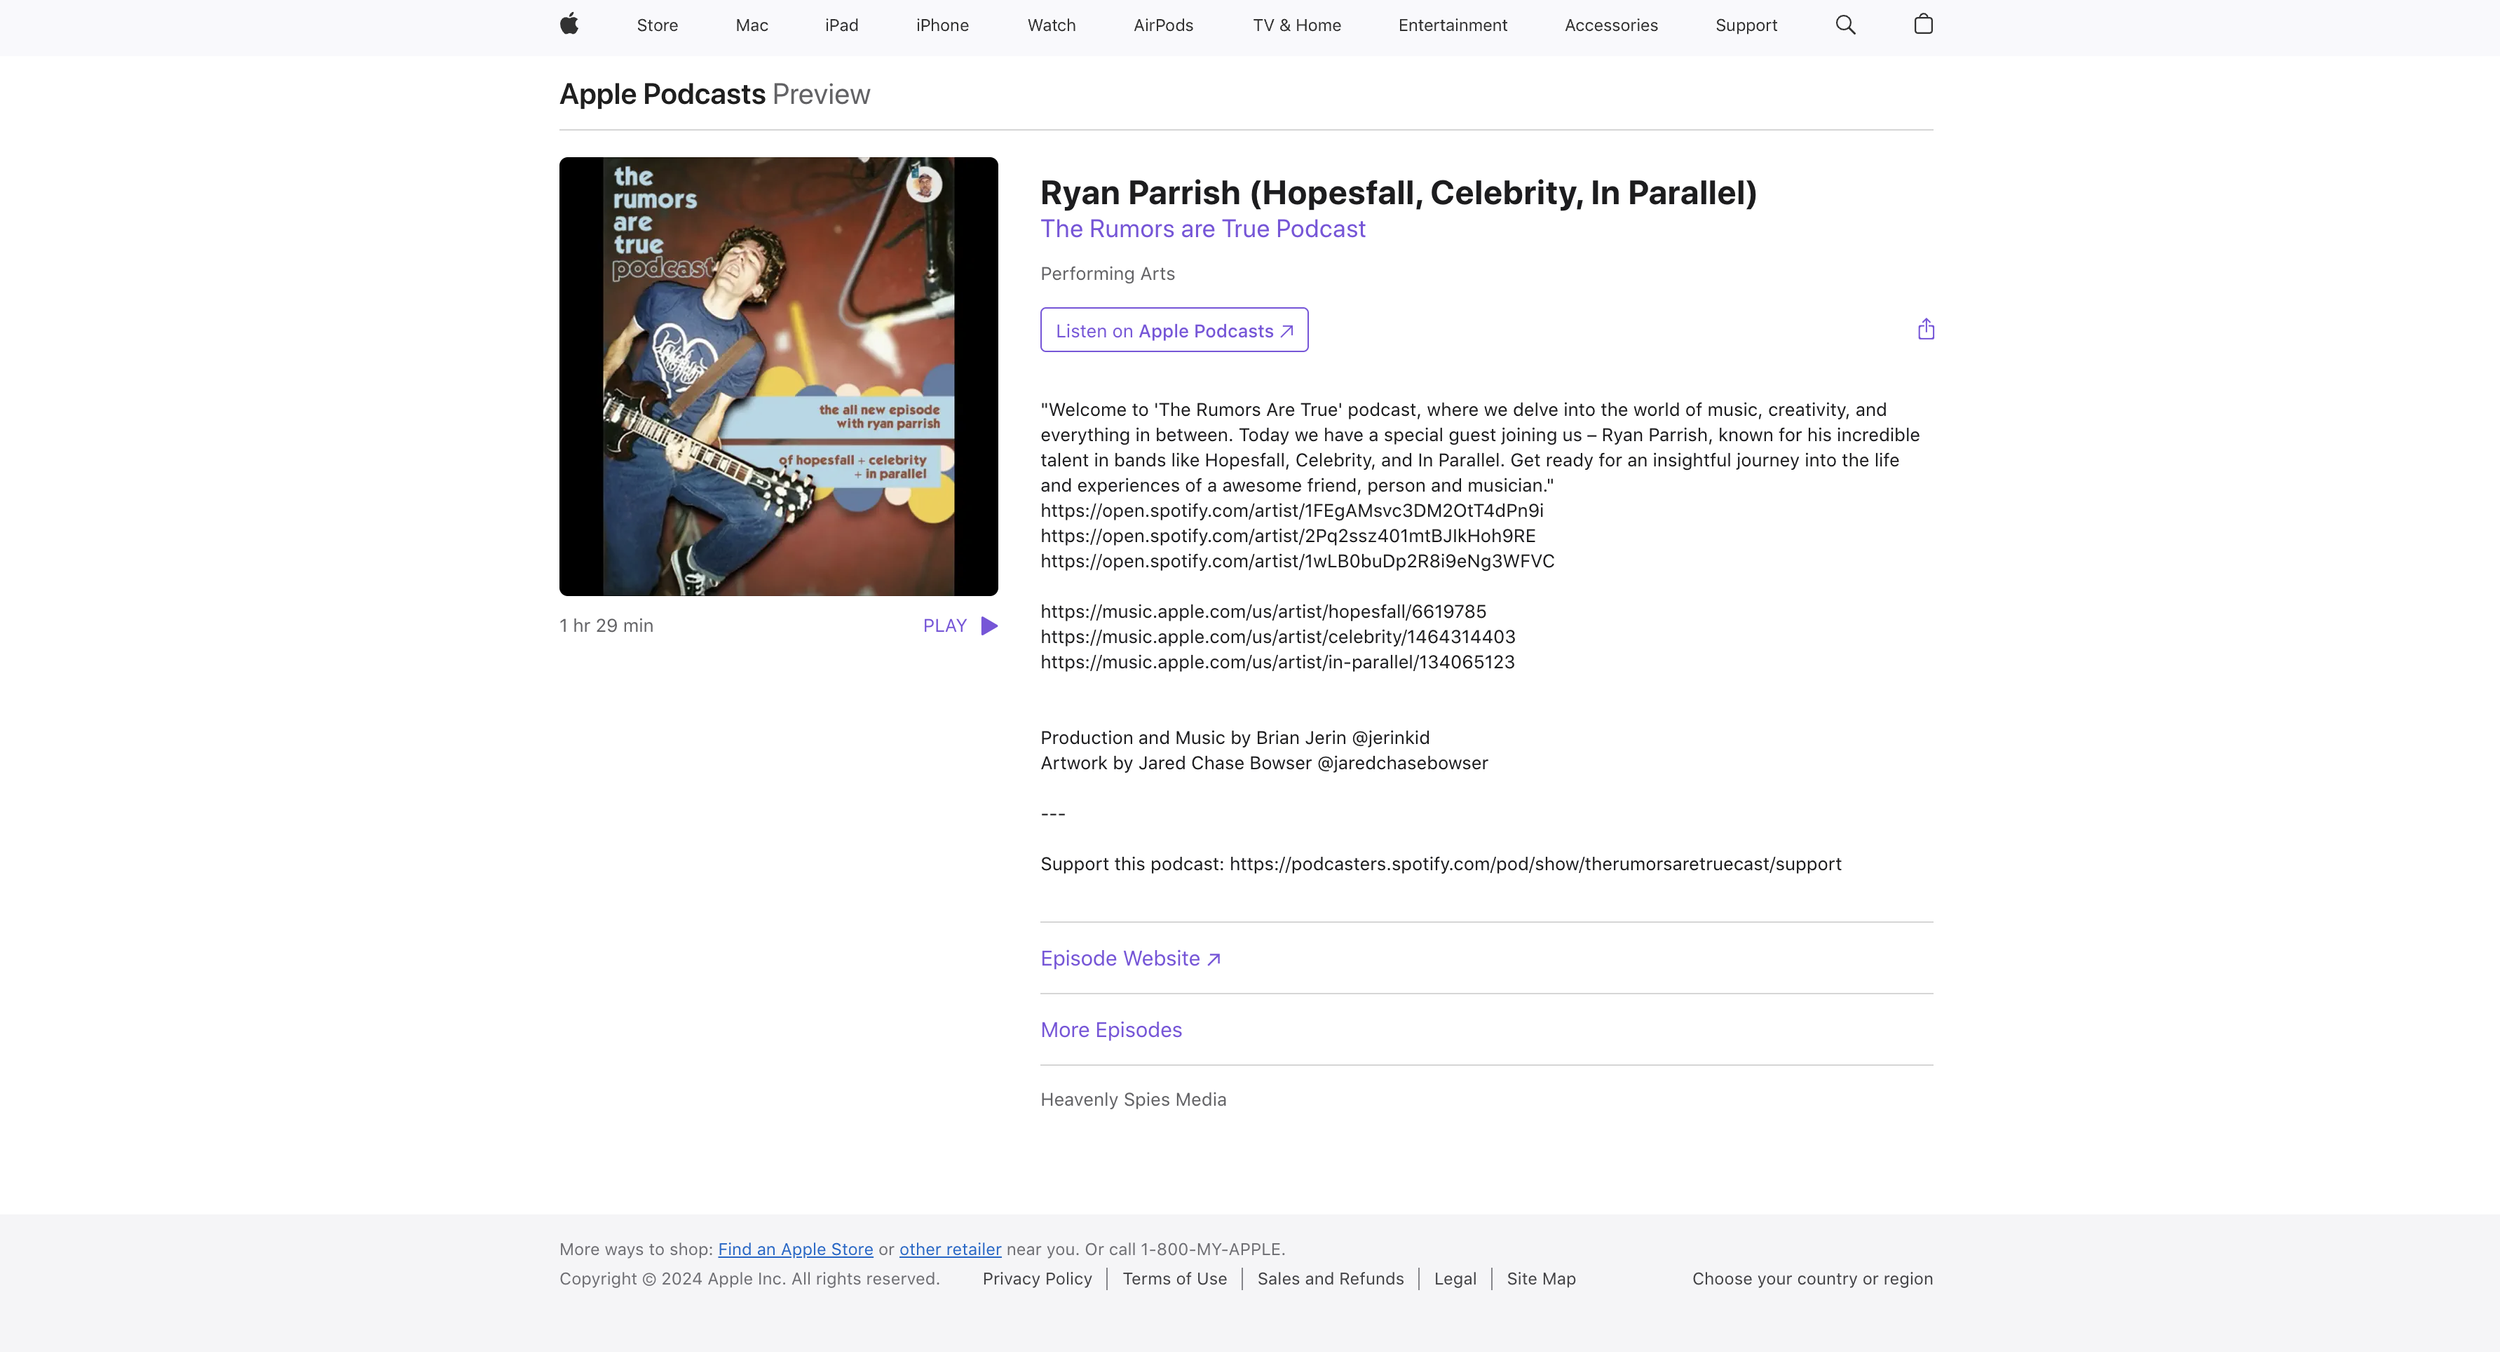Click the Spotify URL ending 2Pq2ssz401mtBJIkHoh9RE
This screenshot has height=1352, width=2500.
click(1288, 536)
